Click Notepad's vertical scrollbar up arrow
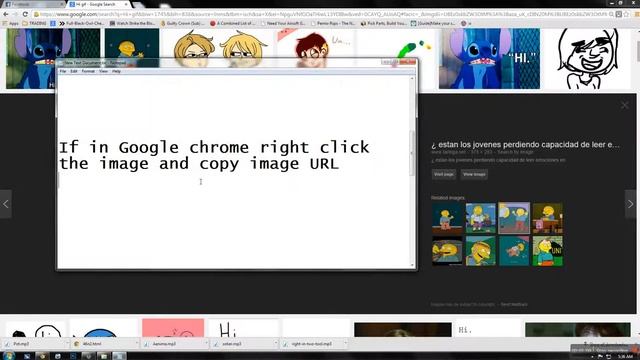Viewport: 640px width, 360px height. [x=412, y=78]
